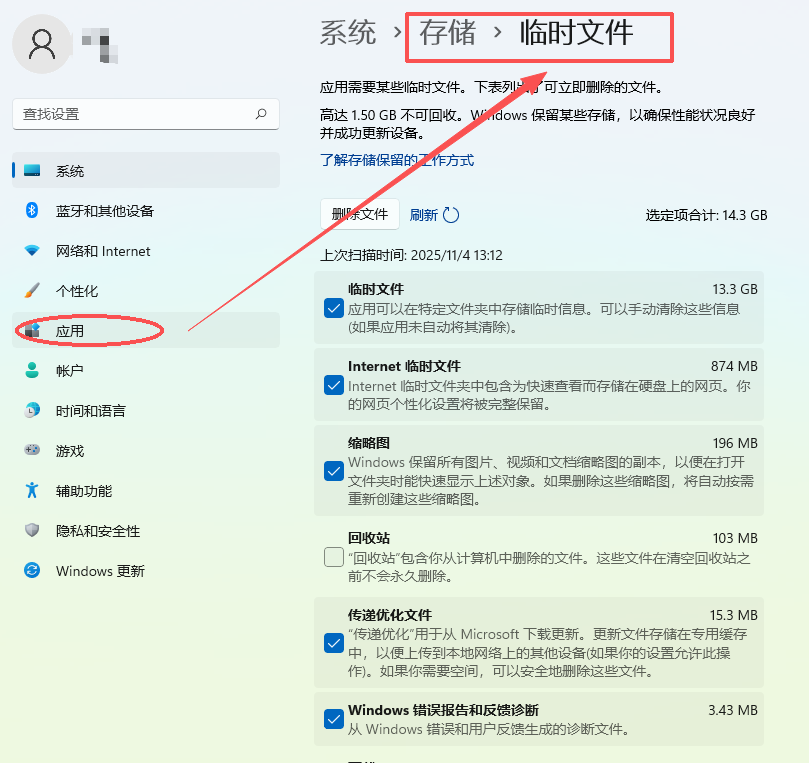
Task: Open 蓝牙和其他设备 settings
Action: (146, 210)
